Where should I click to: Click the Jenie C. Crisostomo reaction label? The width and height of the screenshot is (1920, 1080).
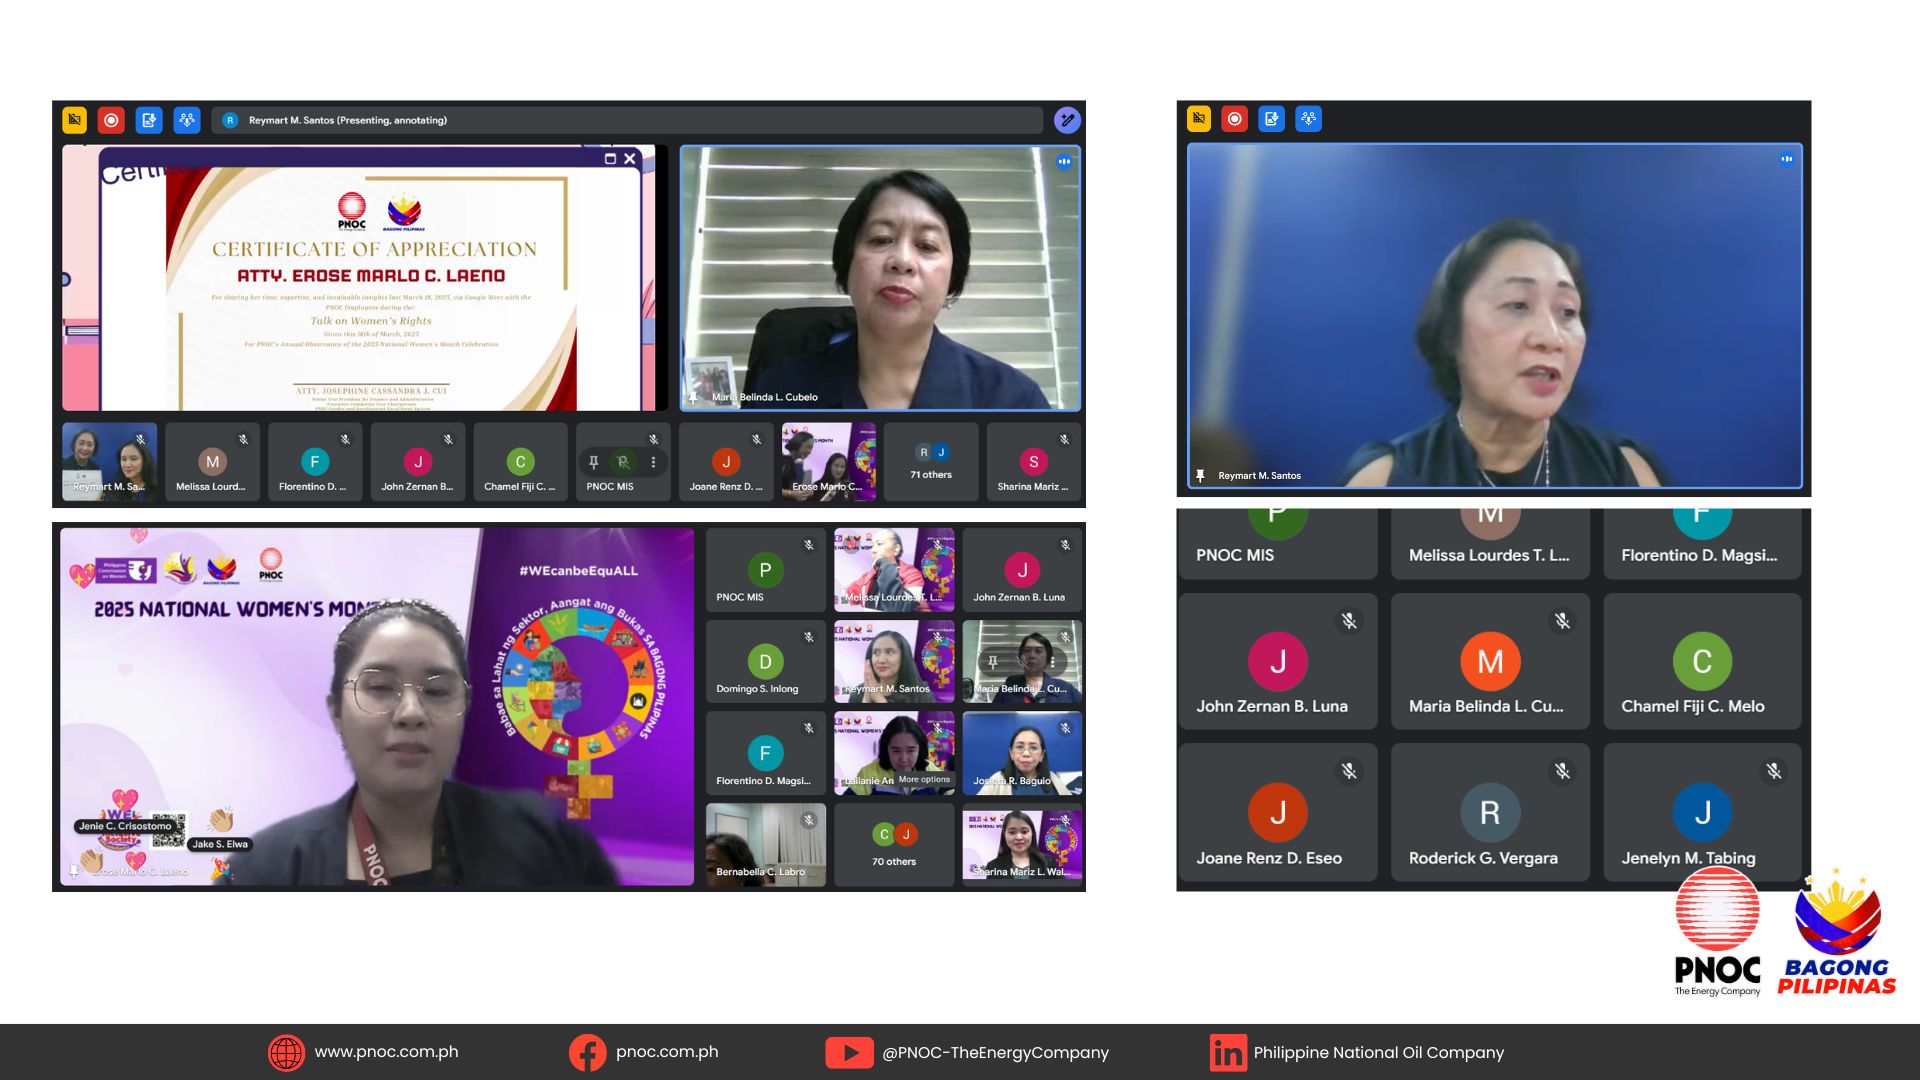click(126, 826)
